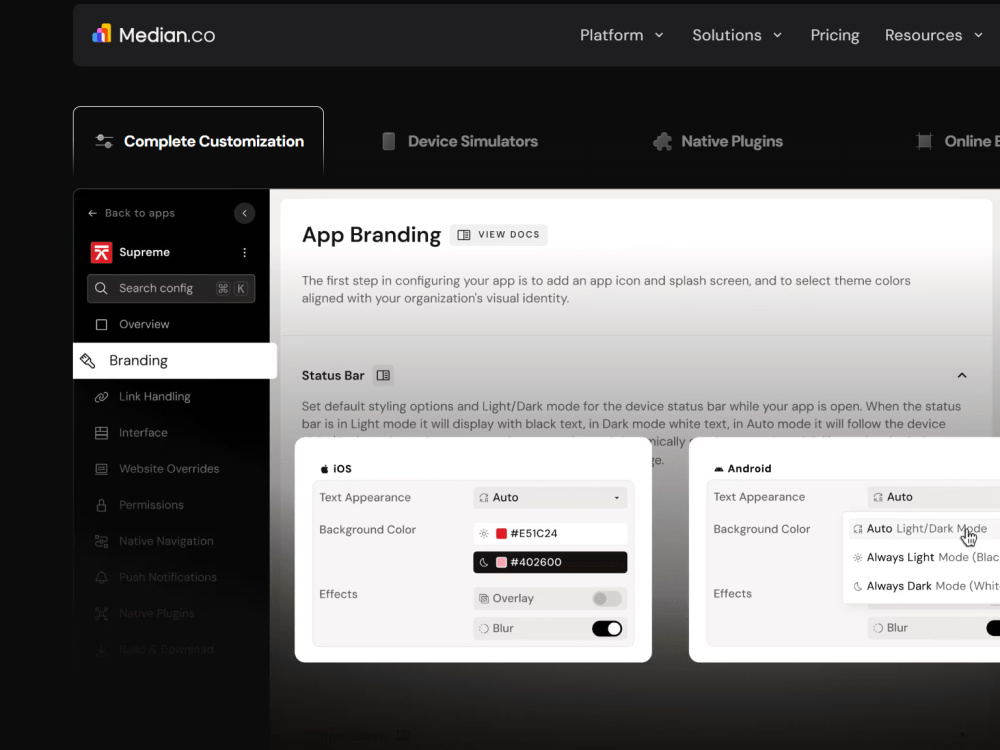The image size is (1000, 750).
Task: Click the iOS dark background color swatch #402600
Action: pos(501,562)
